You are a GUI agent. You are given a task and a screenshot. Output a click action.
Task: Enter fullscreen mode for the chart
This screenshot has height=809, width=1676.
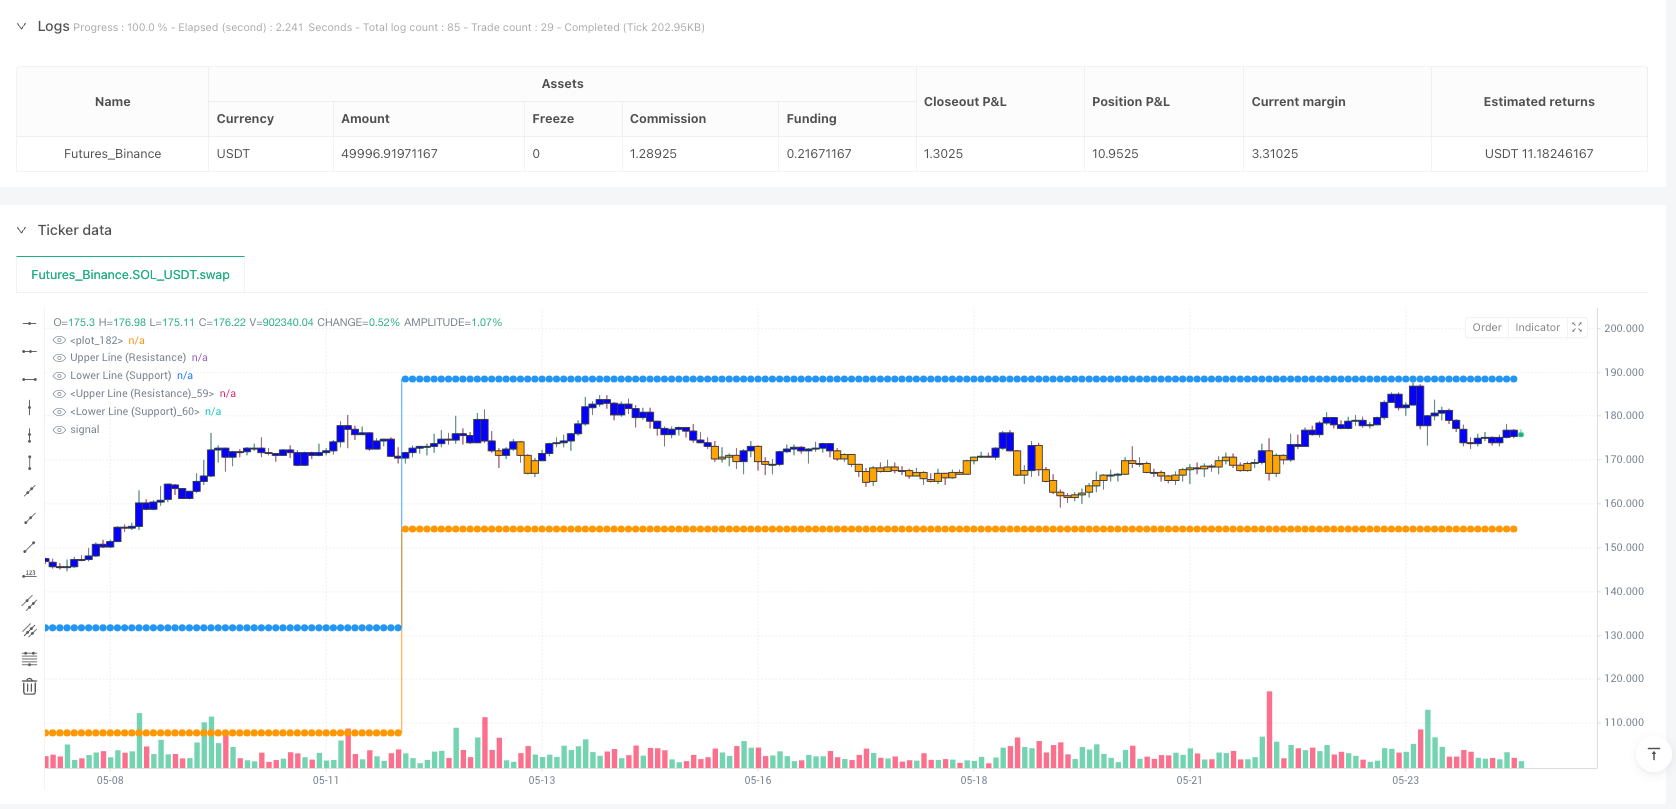coord(1577,327)
